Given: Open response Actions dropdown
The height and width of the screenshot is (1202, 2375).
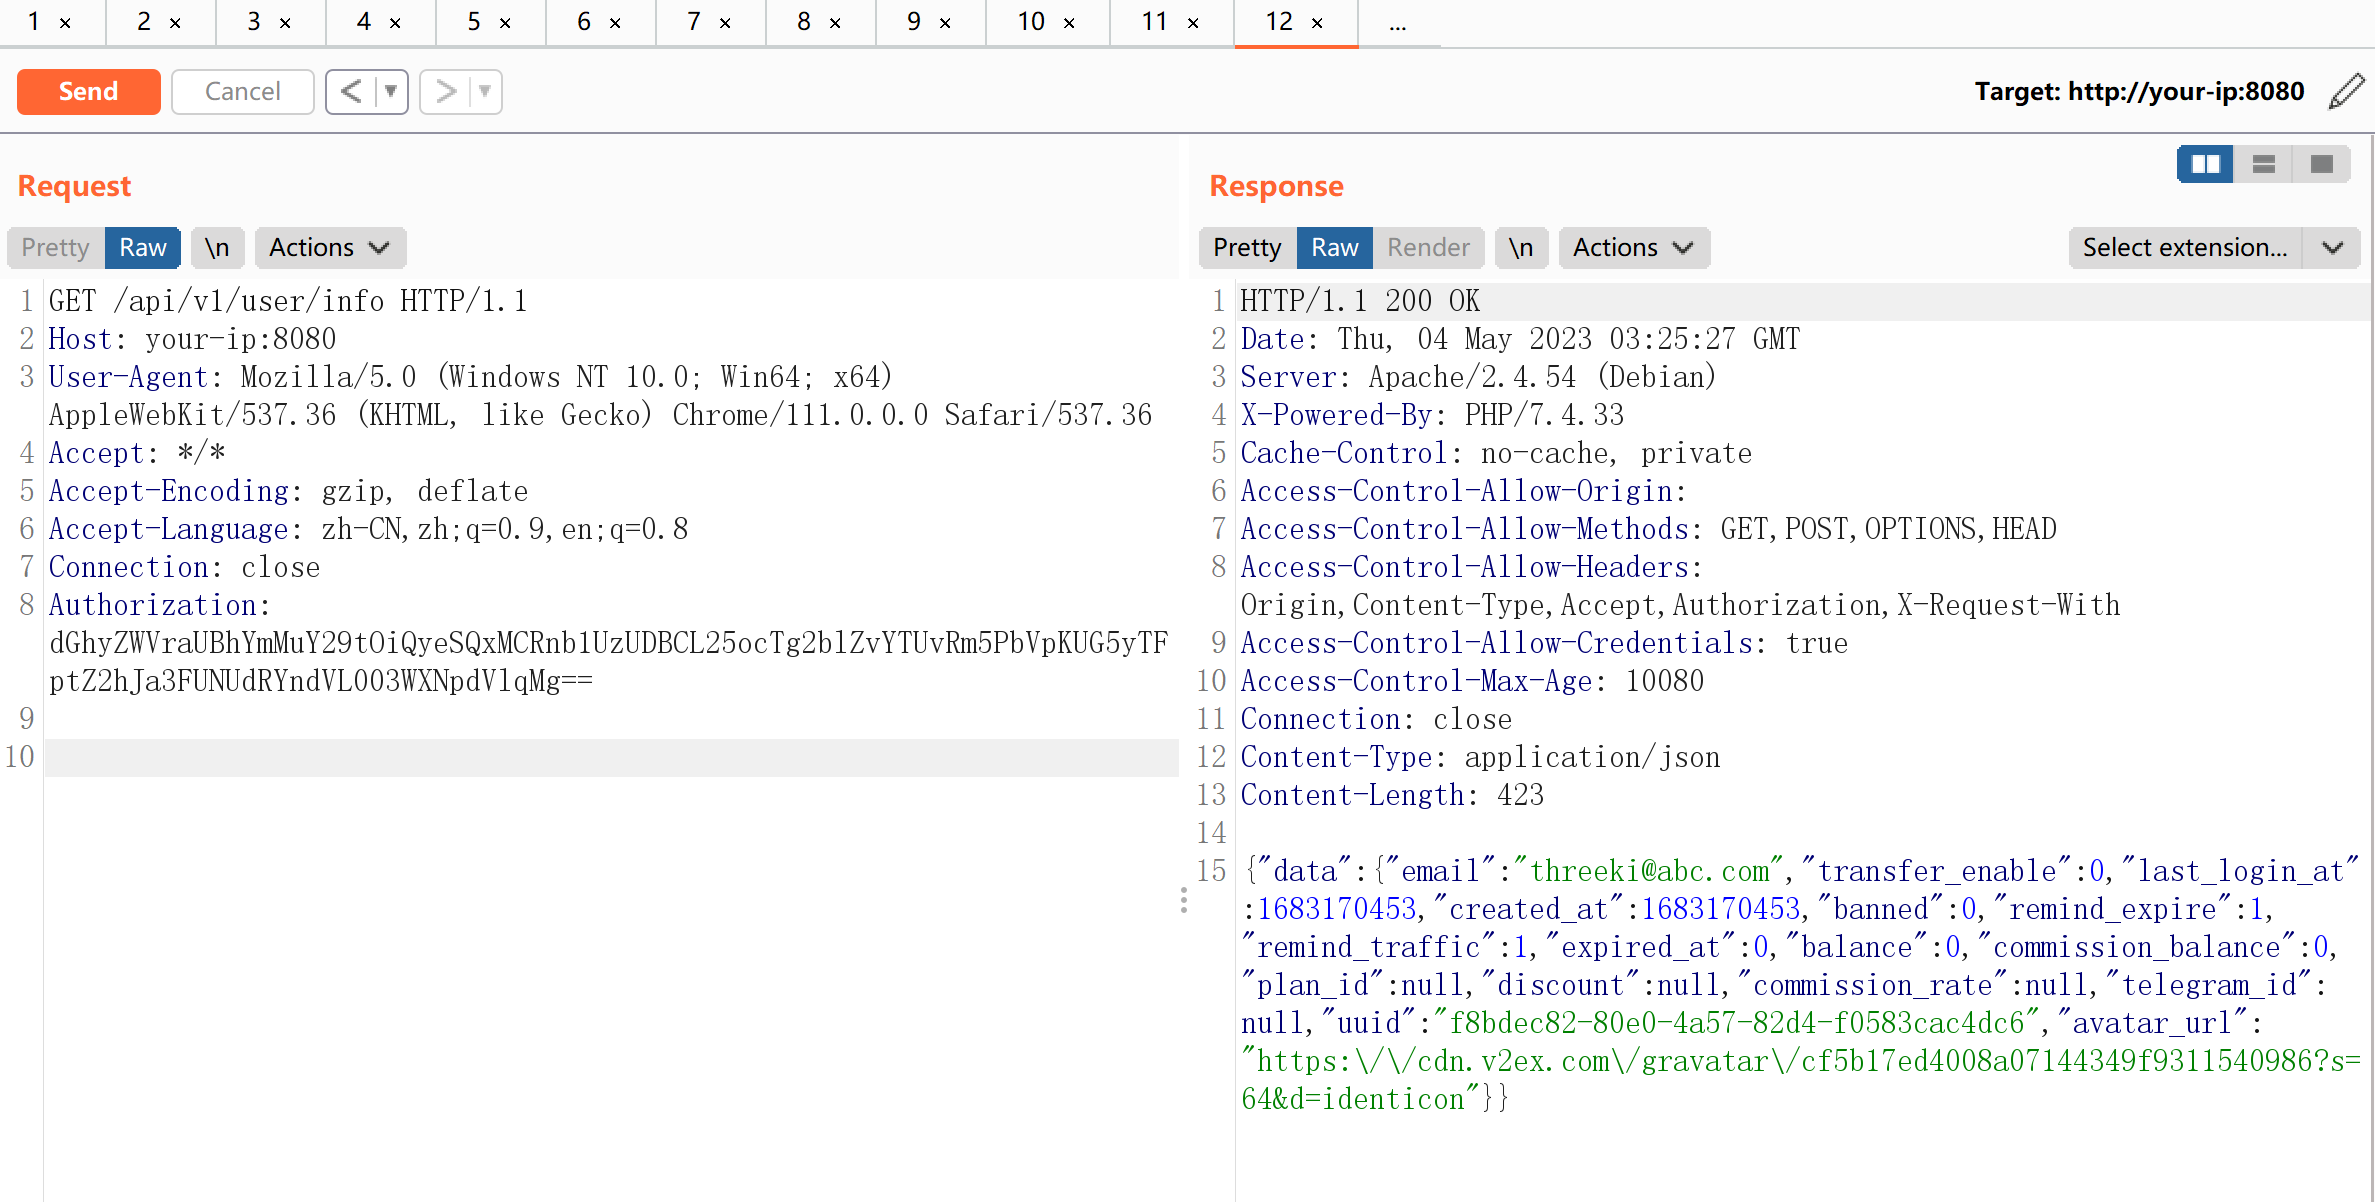Looking at the screenshot, I should (1633, 248).
